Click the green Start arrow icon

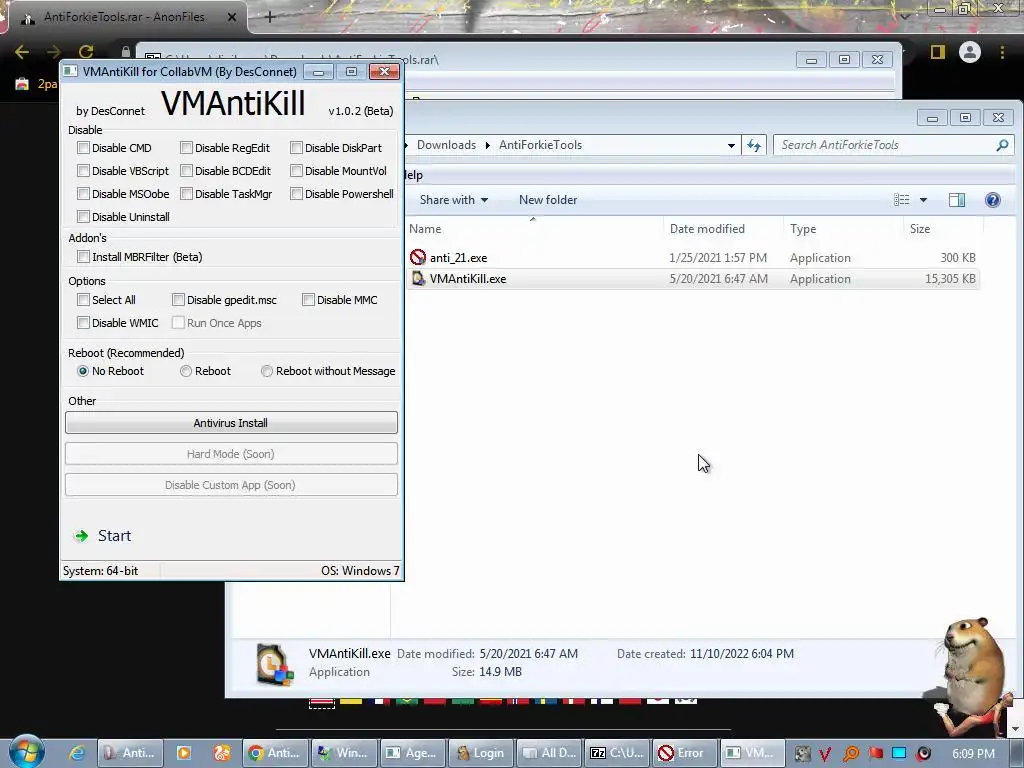coord(81,536)
